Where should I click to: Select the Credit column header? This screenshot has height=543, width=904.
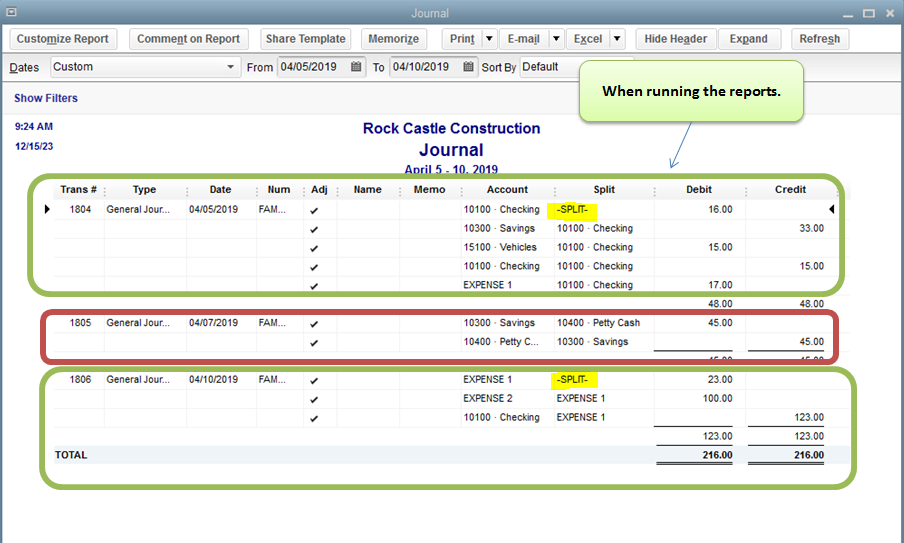click(790, 190)
